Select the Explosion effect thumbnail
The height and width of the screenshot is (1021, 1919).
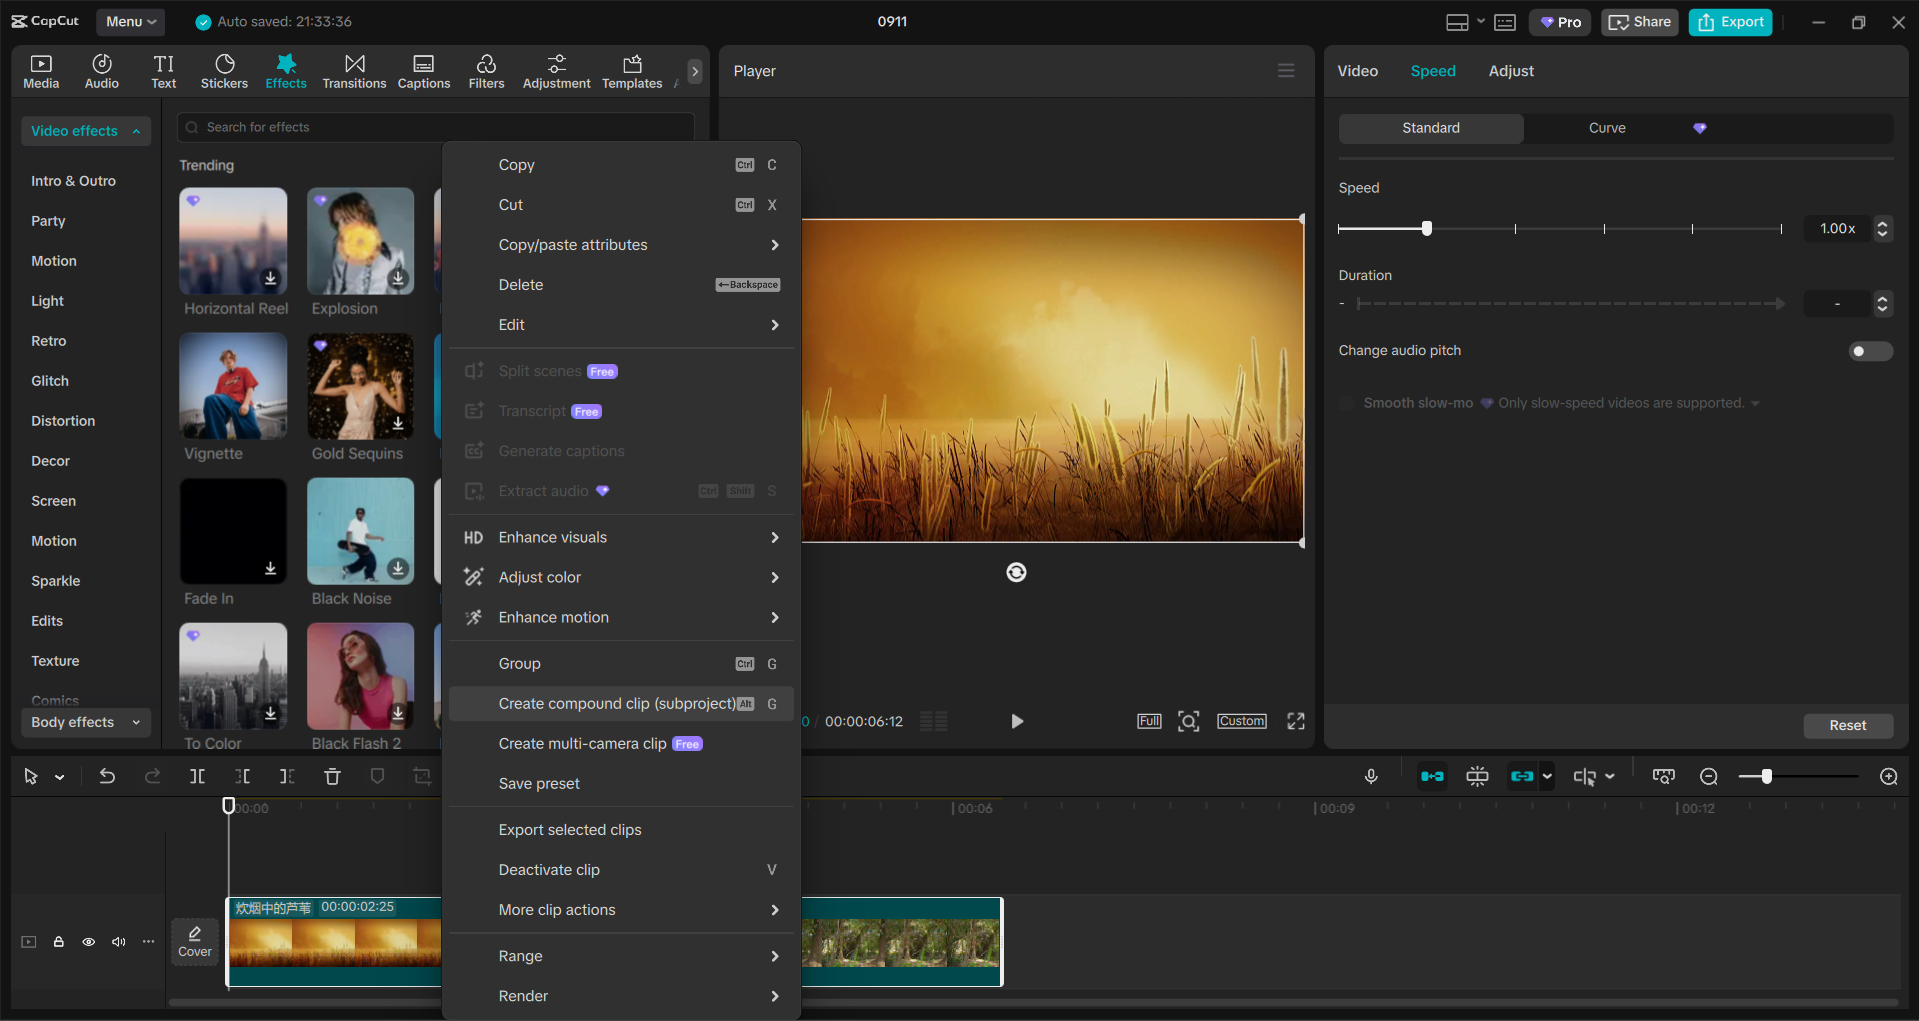pos(359,241)
